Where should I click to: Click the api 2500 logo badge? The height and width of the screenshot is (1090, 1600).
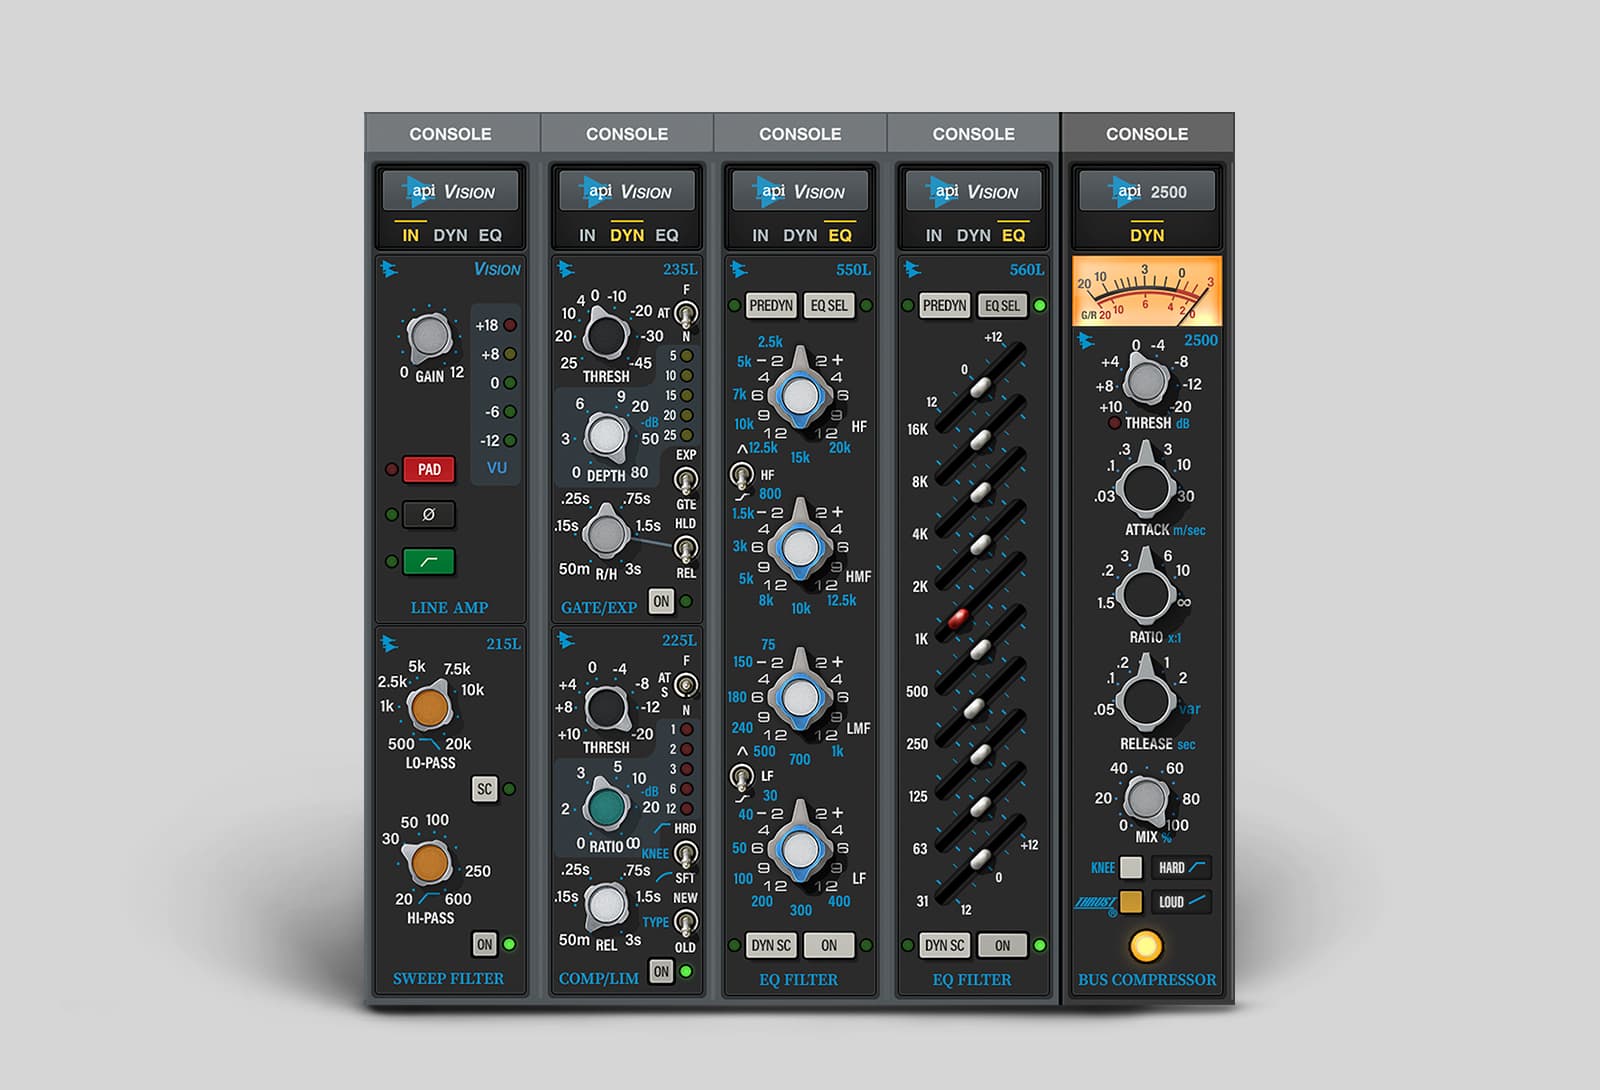(1147, 191)
